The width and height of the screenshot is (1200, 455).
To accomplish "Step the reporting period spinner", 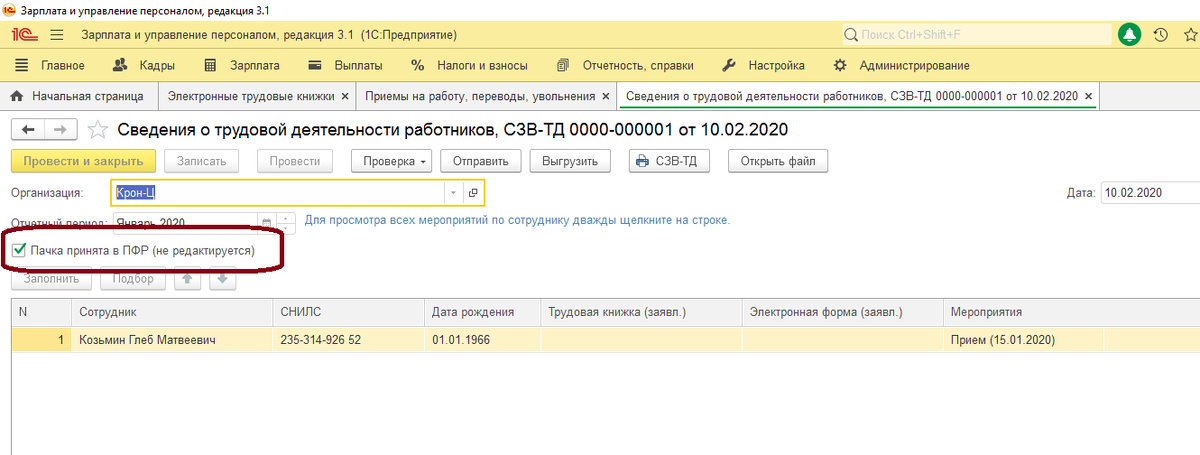I will tap(286, 222).
